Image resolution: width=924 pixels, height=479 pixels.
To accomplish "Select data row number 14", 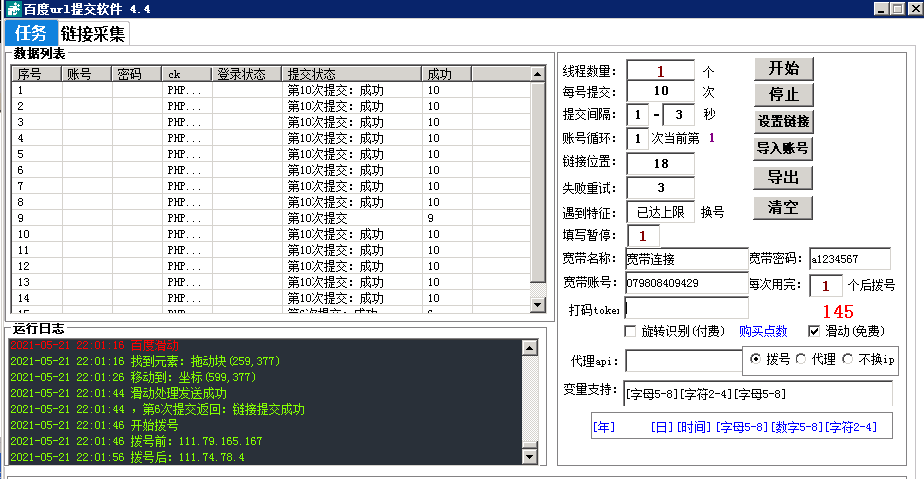I will (271, 298).
